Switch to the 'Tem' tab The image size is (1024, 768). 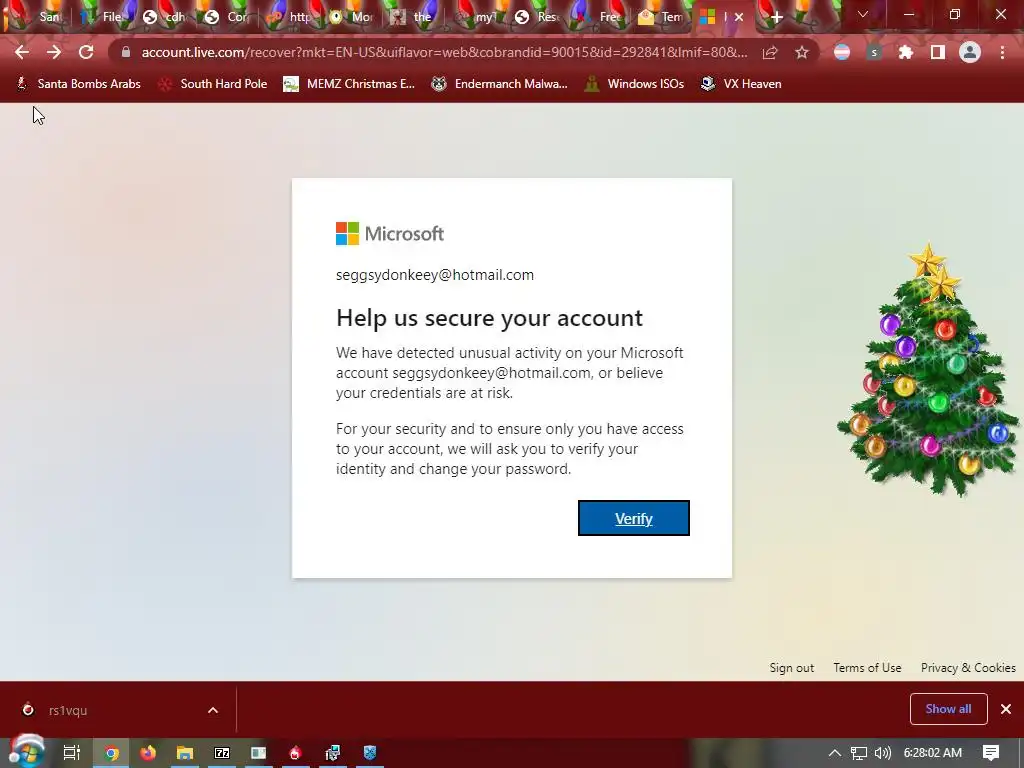coord(661,17)
